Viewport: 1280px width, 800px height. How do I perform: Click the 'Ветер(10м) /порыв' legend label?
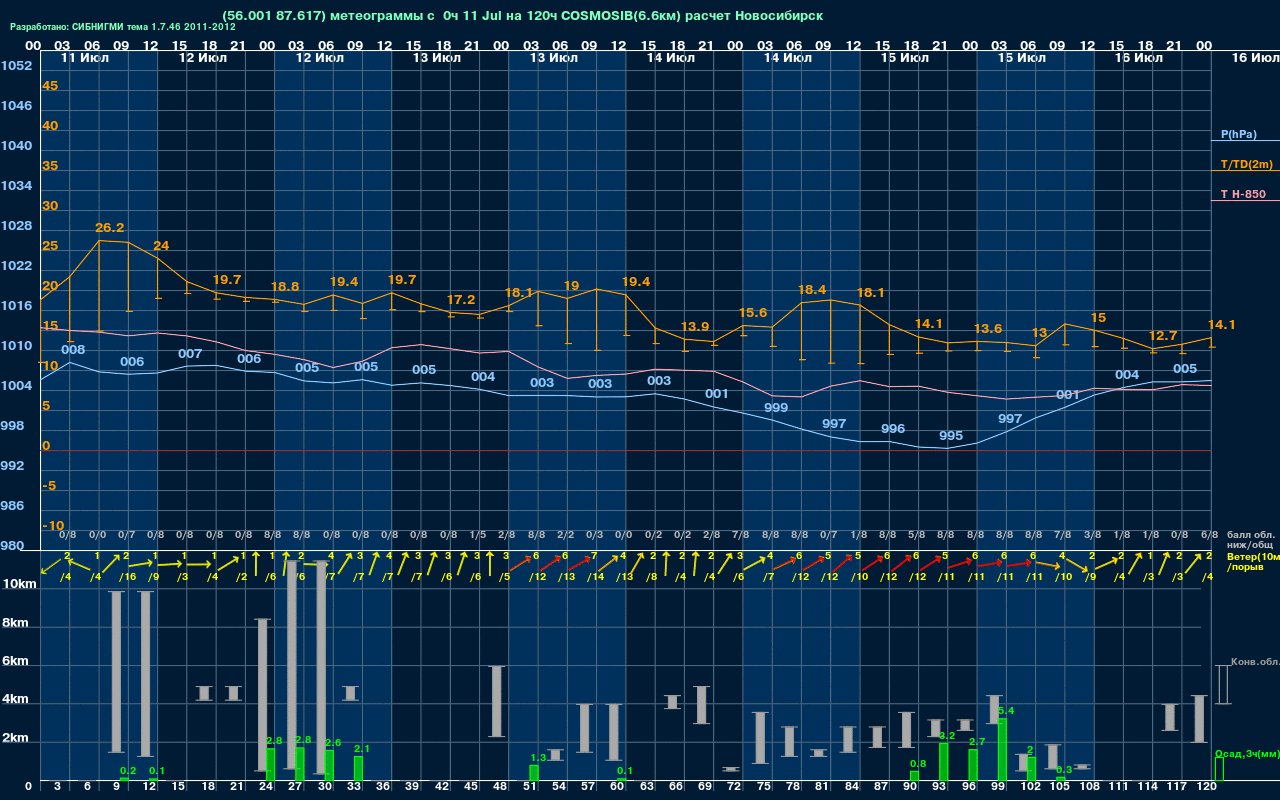click(1251, 562)
